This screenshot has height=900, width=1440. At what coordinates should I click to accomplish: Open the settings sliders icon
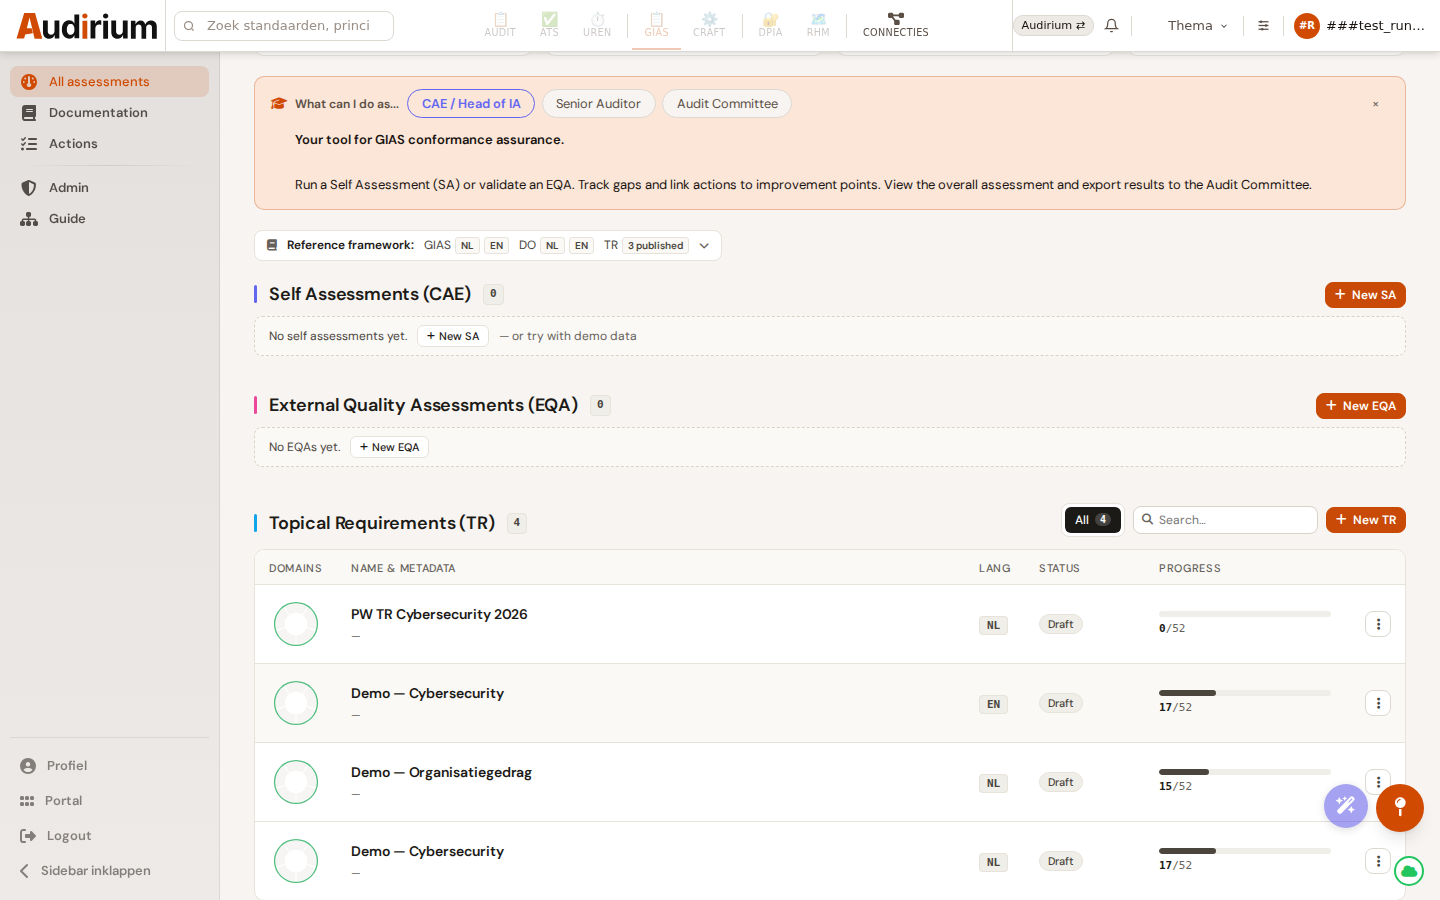(1263, 25)
